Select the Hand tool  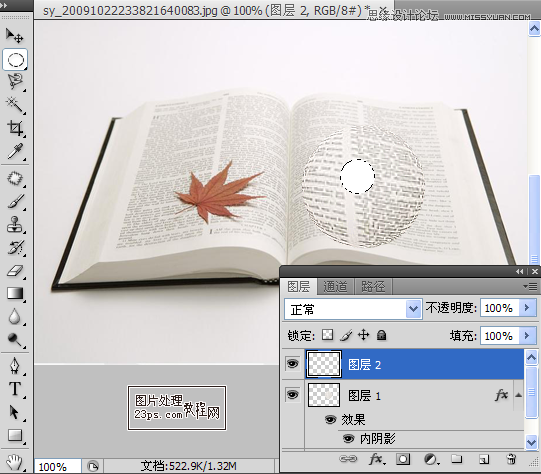[15, 462]
